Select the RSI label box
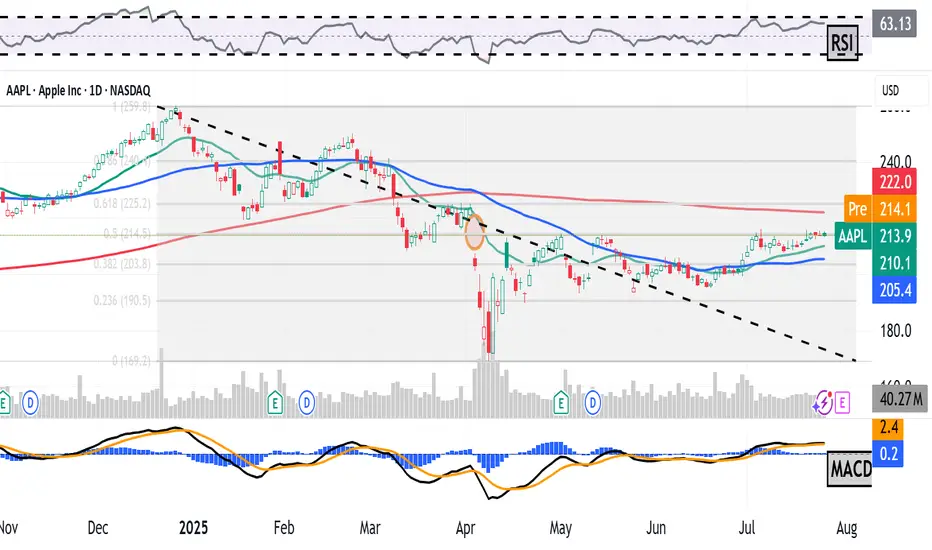Viewport: 932px width, 550px height. (842, 43)
